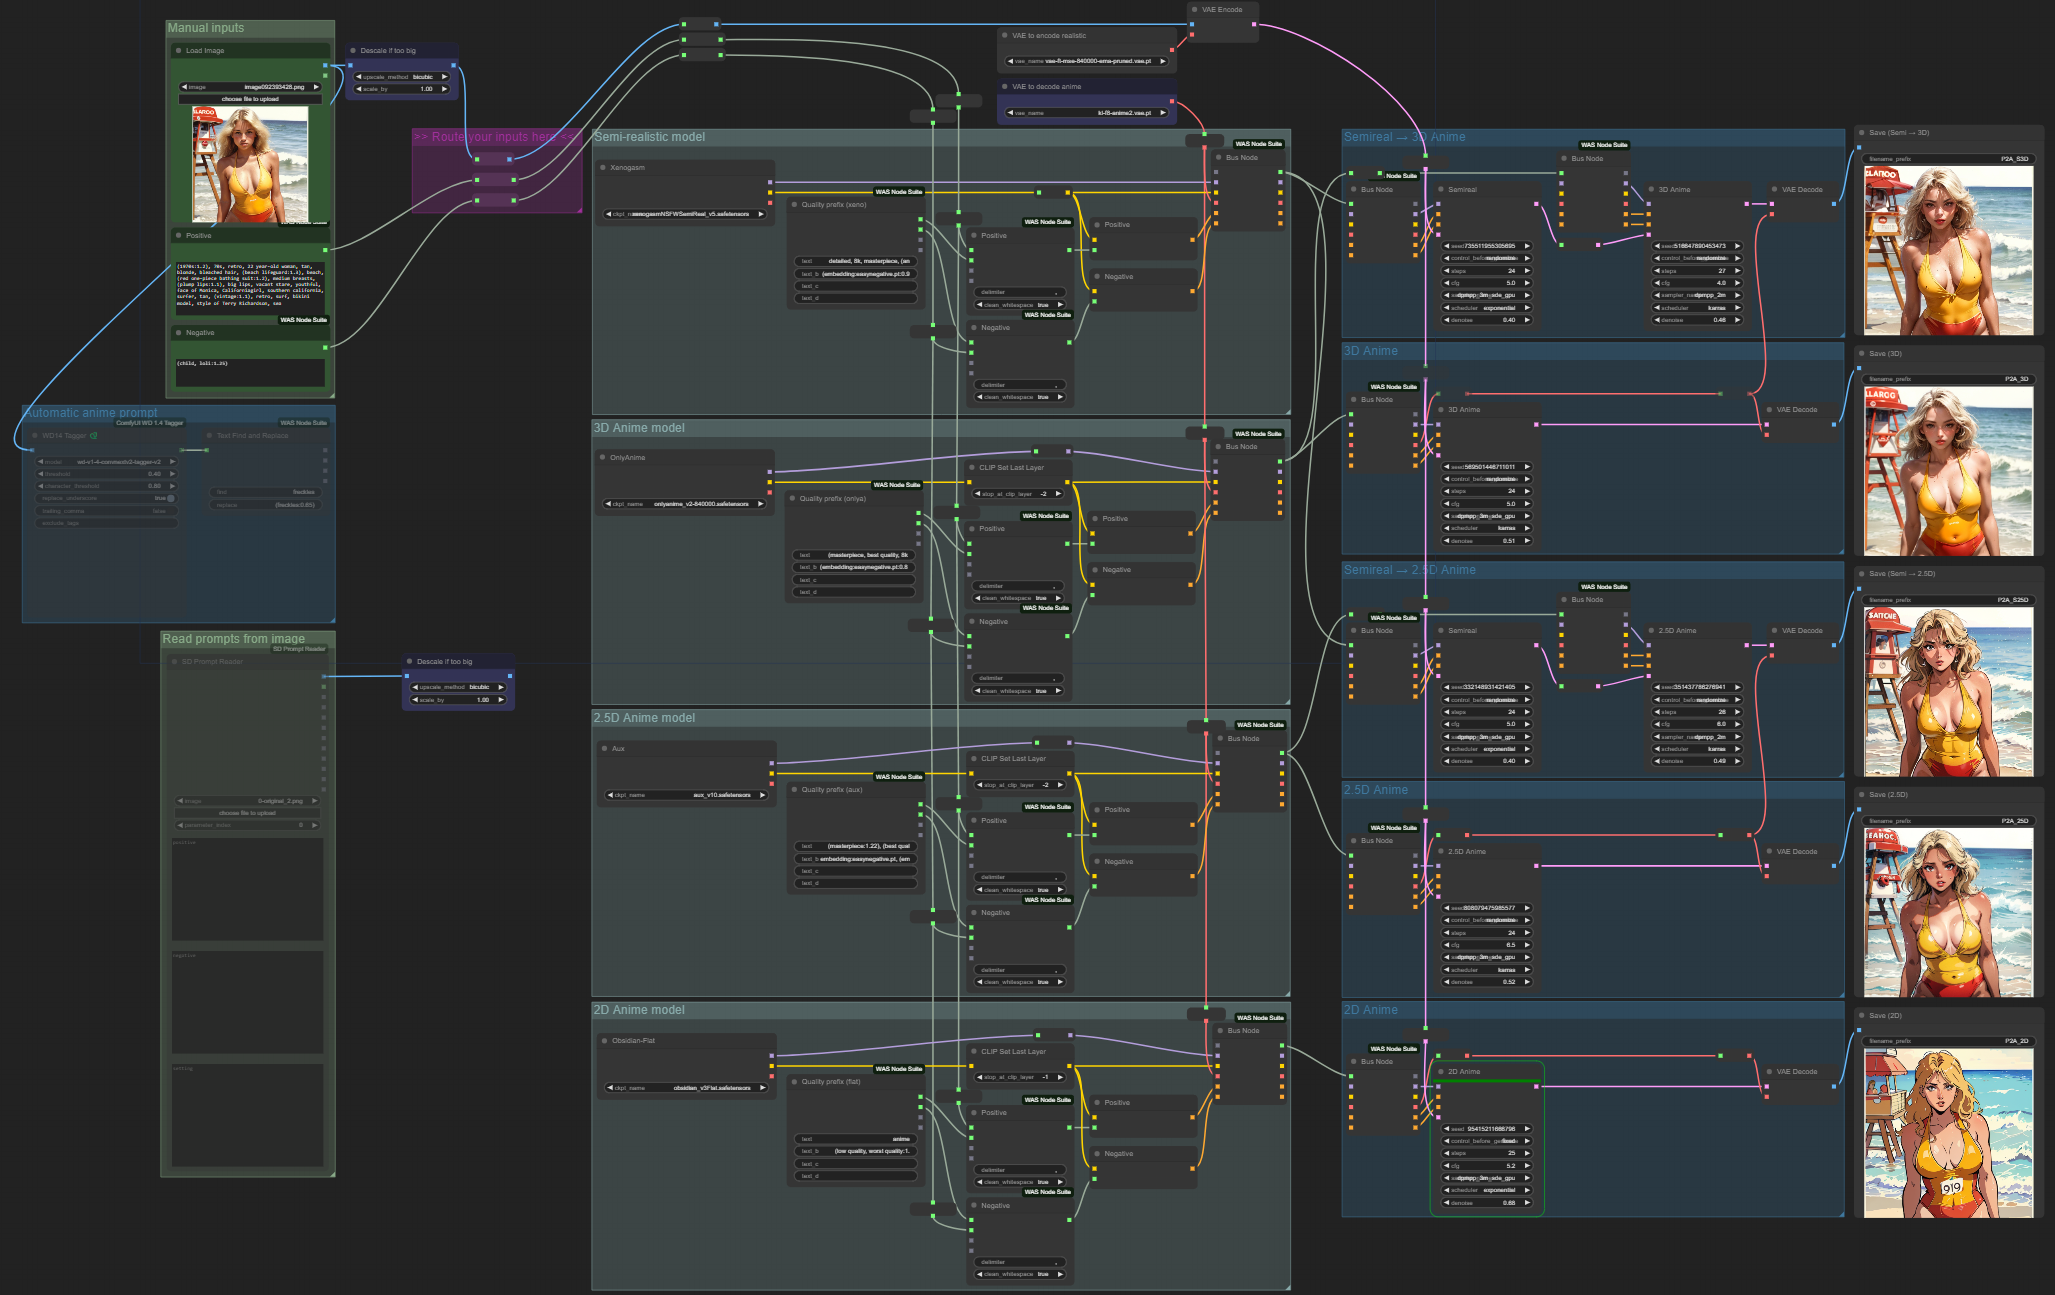Click the Semi-realistic model group title
The width and height of the screenshot is (2055, 1295).
click(x=650, y=137)
